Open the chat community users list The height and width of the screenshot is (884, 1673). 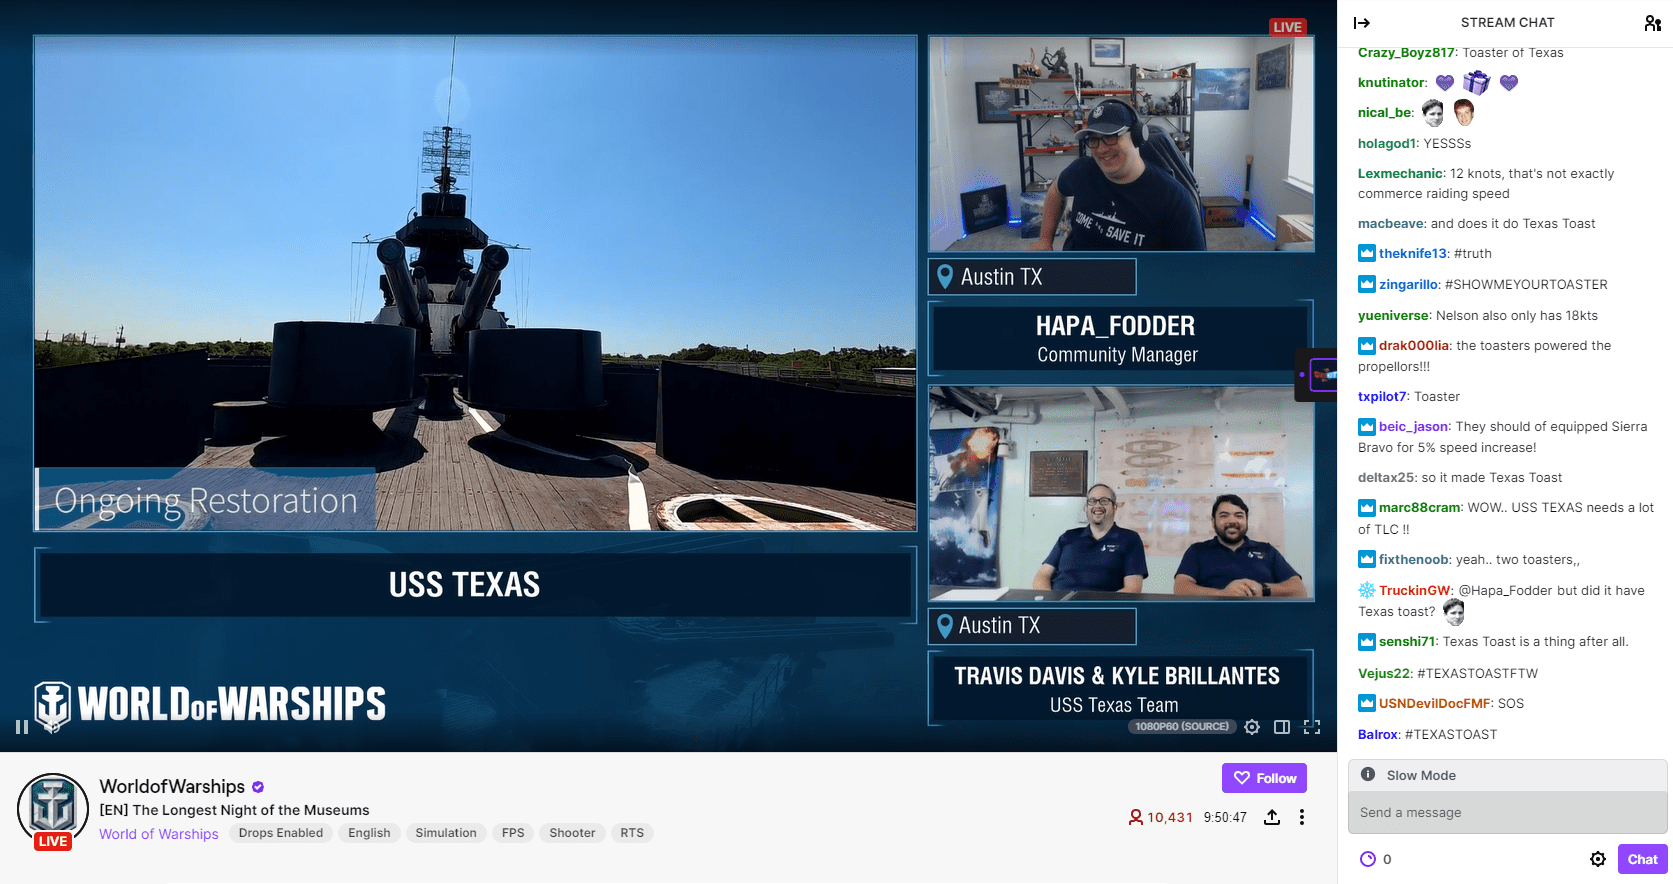pos(1652,23)
